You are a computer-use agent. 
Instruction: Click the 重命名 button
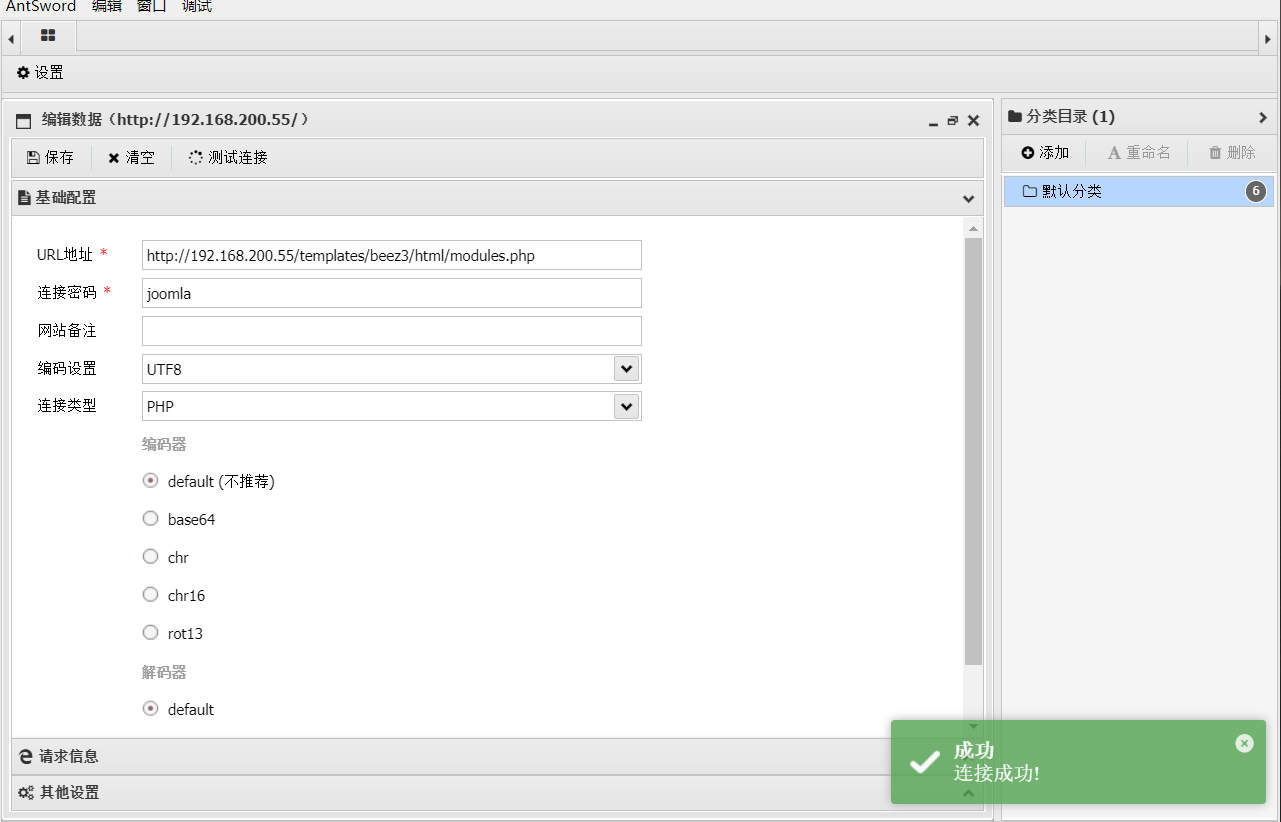pos(1139,153)
